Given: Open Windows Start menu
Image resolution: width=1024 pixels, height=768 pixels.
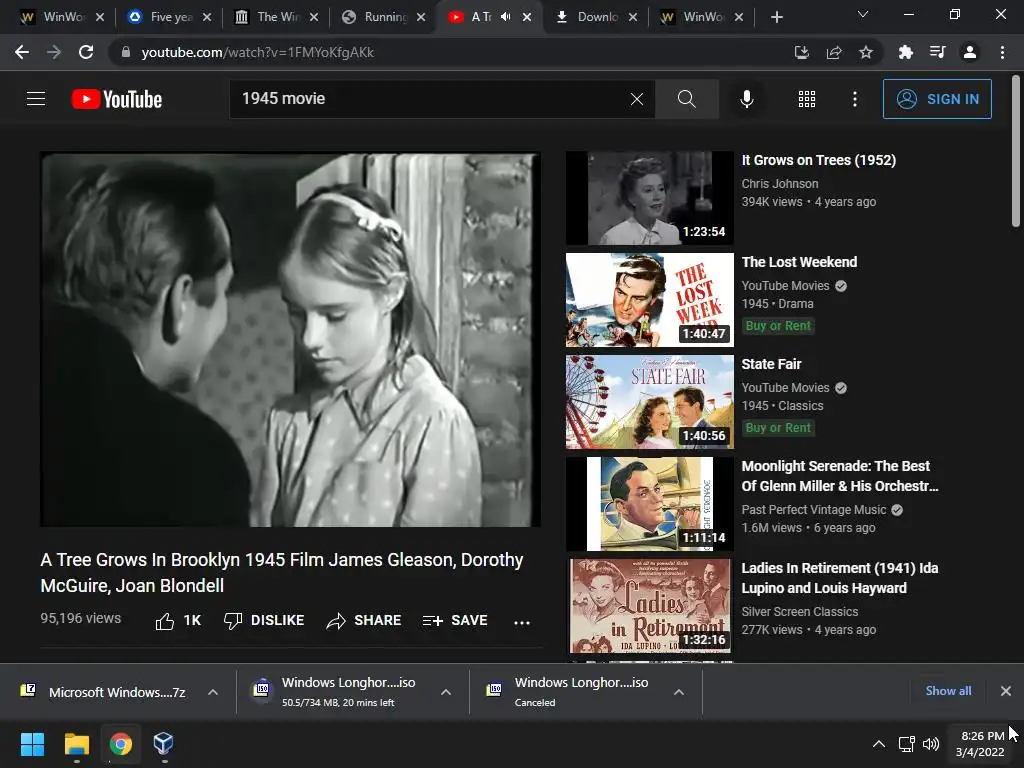Looking at the screenshot, I should 32,744.
